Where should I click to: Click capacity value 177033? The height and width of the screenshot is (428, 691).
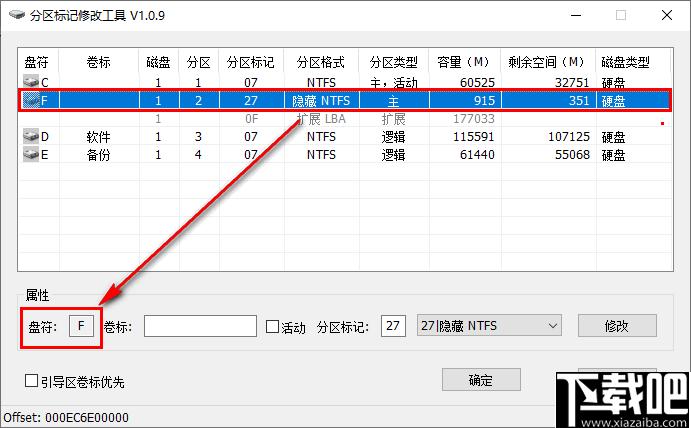coord(474,119)
